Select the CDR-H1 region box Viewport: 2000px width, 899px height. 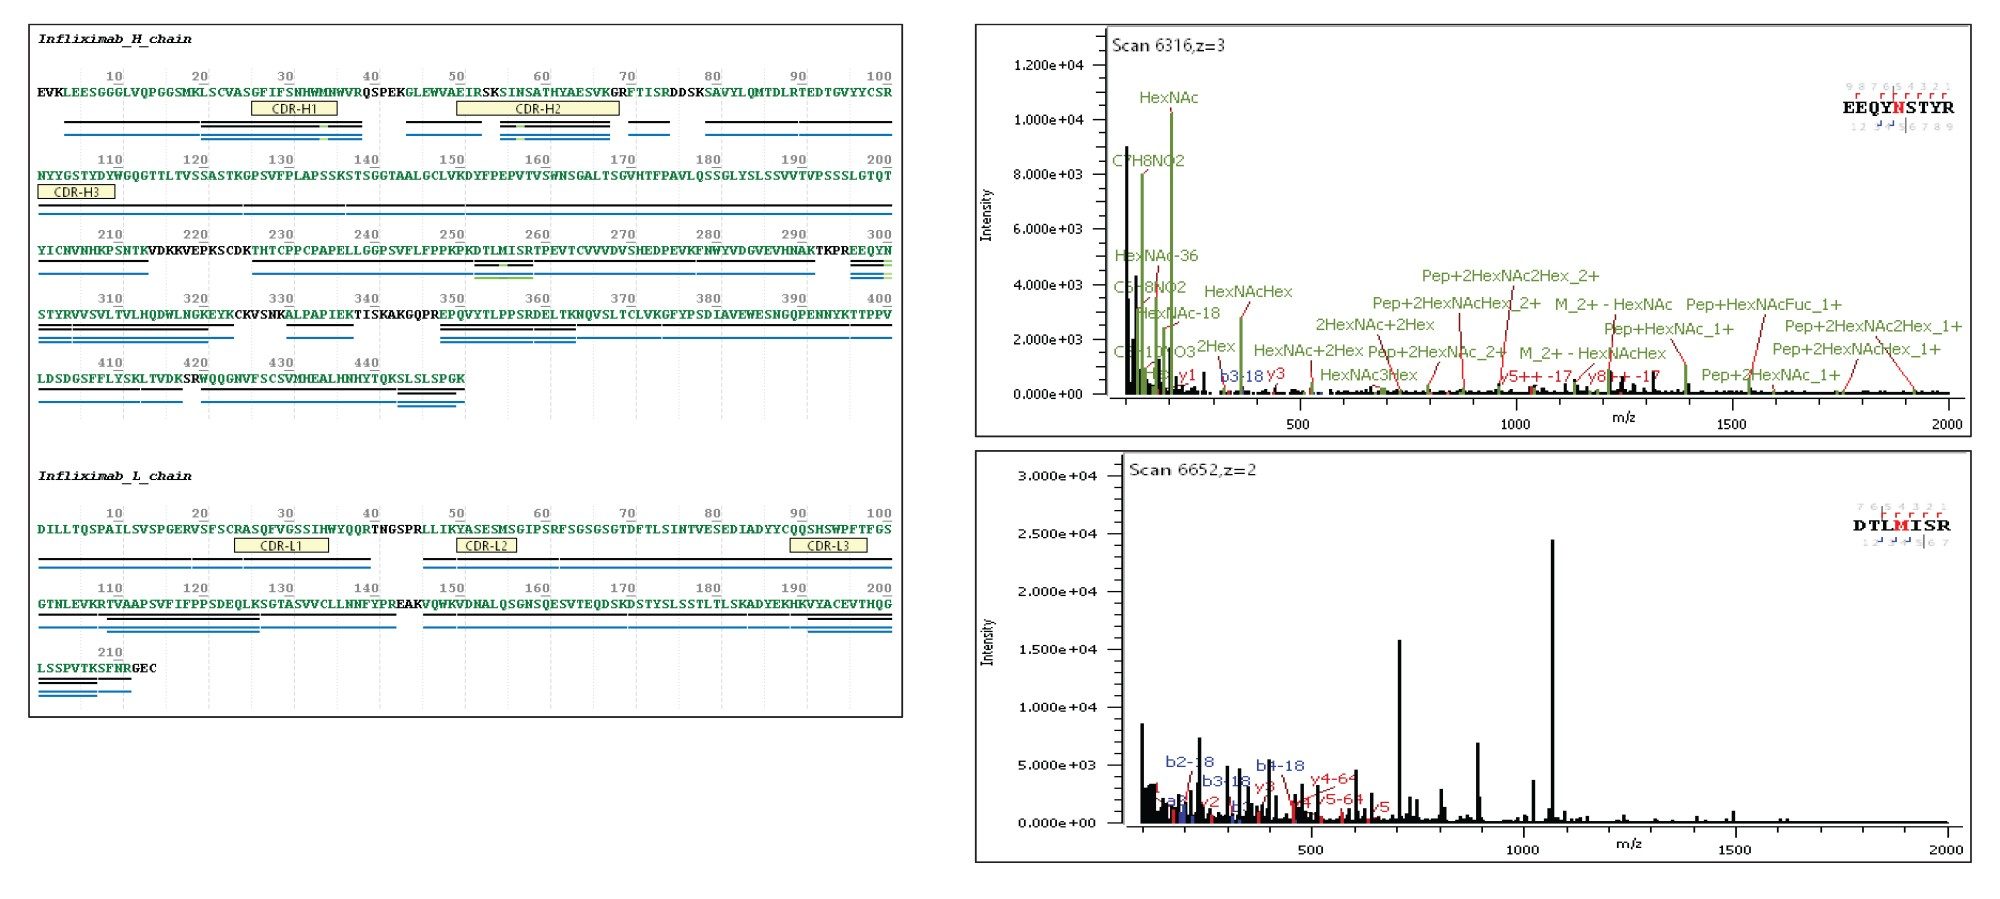point(294,109)
